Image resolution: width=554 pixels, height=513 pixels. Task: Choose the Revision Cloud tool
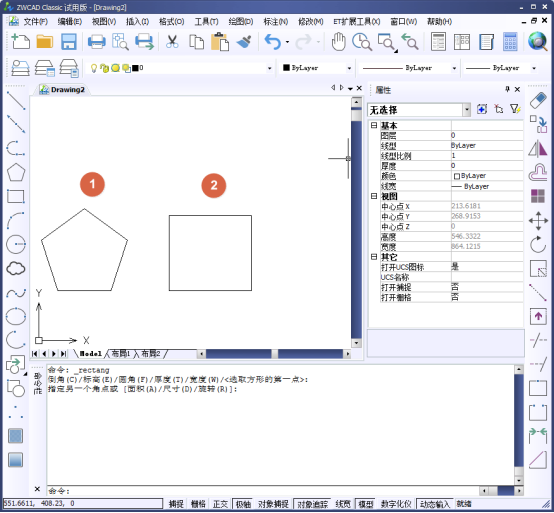[x=16, y=269]
